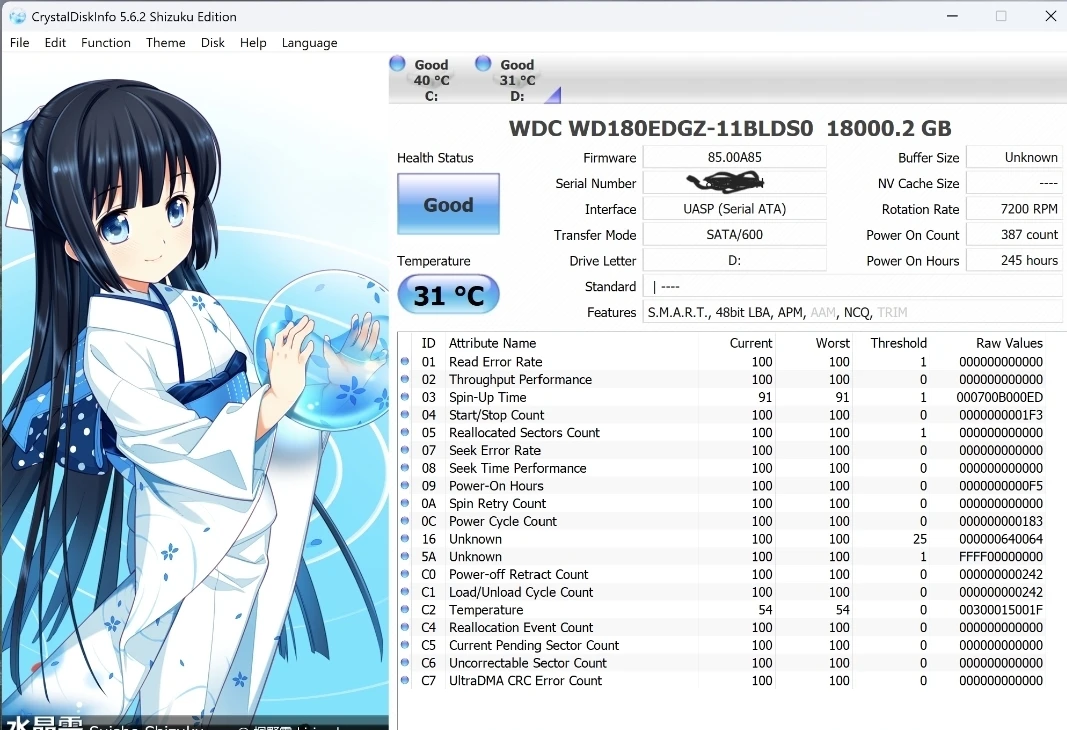The height and width of the screenshot is (730, 1067).
Task: Click status dot of Power Cycle Count row
Action: pyautogui.click(x=406, y=520)
